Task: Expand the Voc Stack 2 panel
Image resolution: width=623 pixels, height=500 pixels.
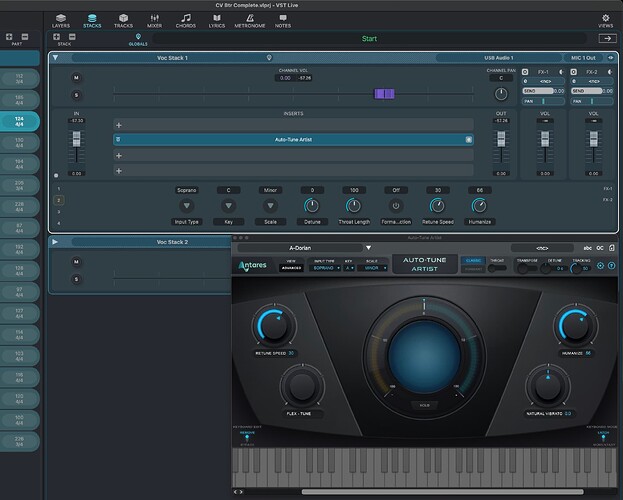Action: pyautogui.click(x=55, y=242)
